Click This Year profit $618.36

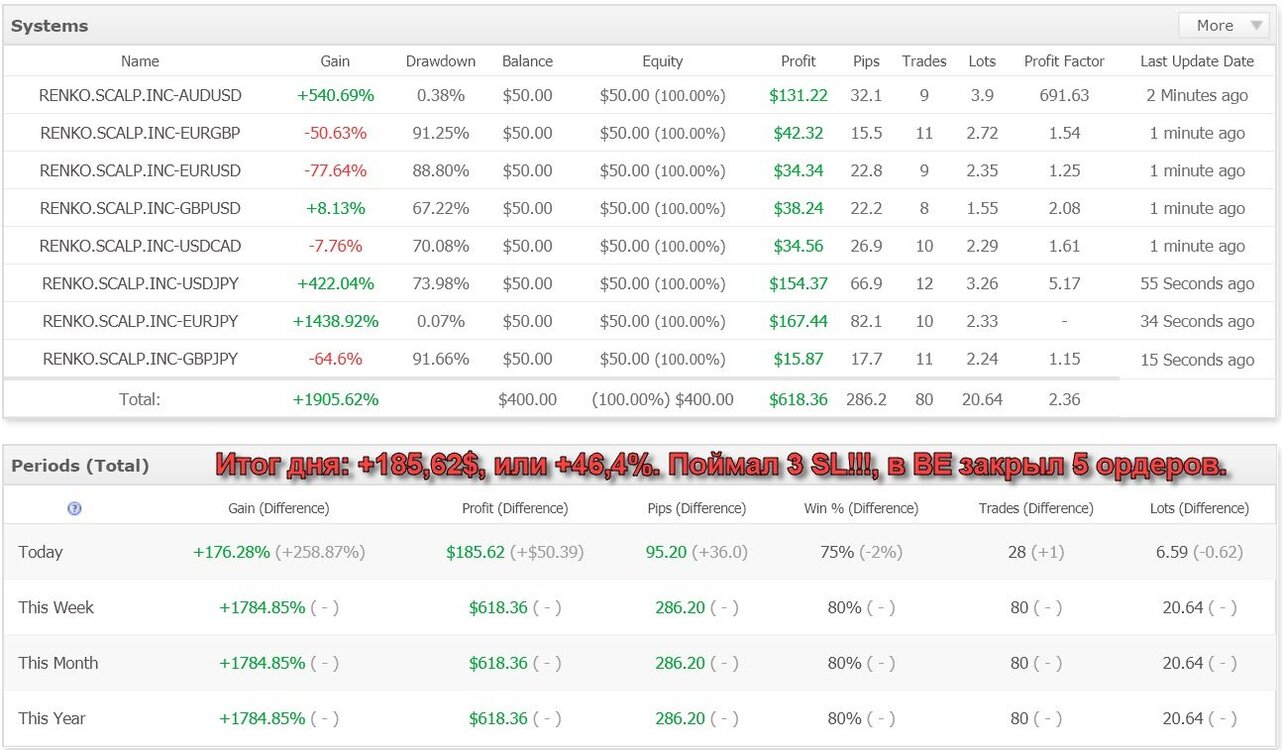pyautogui.click(x=498, y=718)
